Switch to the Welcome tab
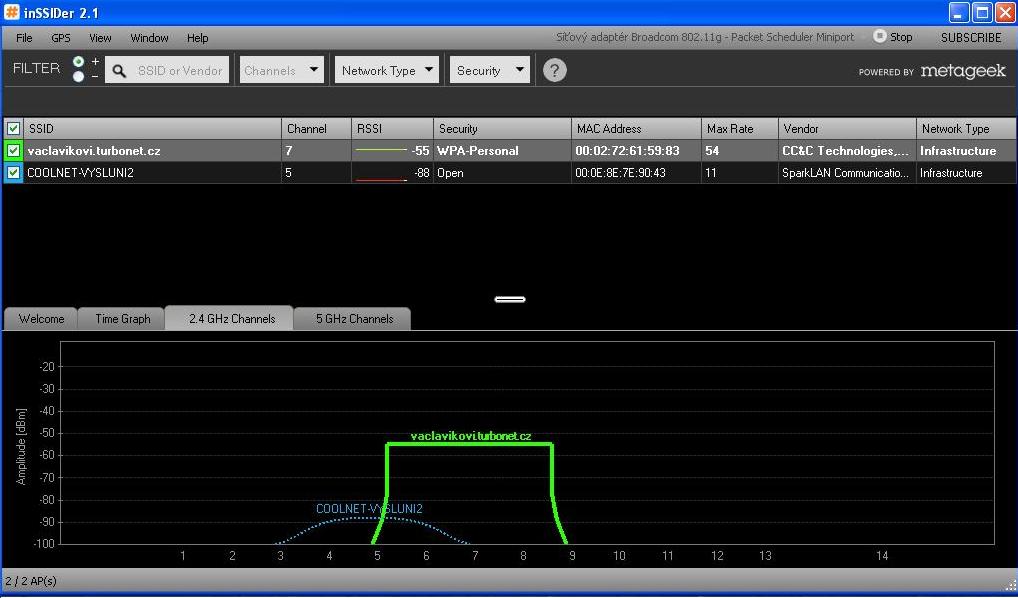 41,319
